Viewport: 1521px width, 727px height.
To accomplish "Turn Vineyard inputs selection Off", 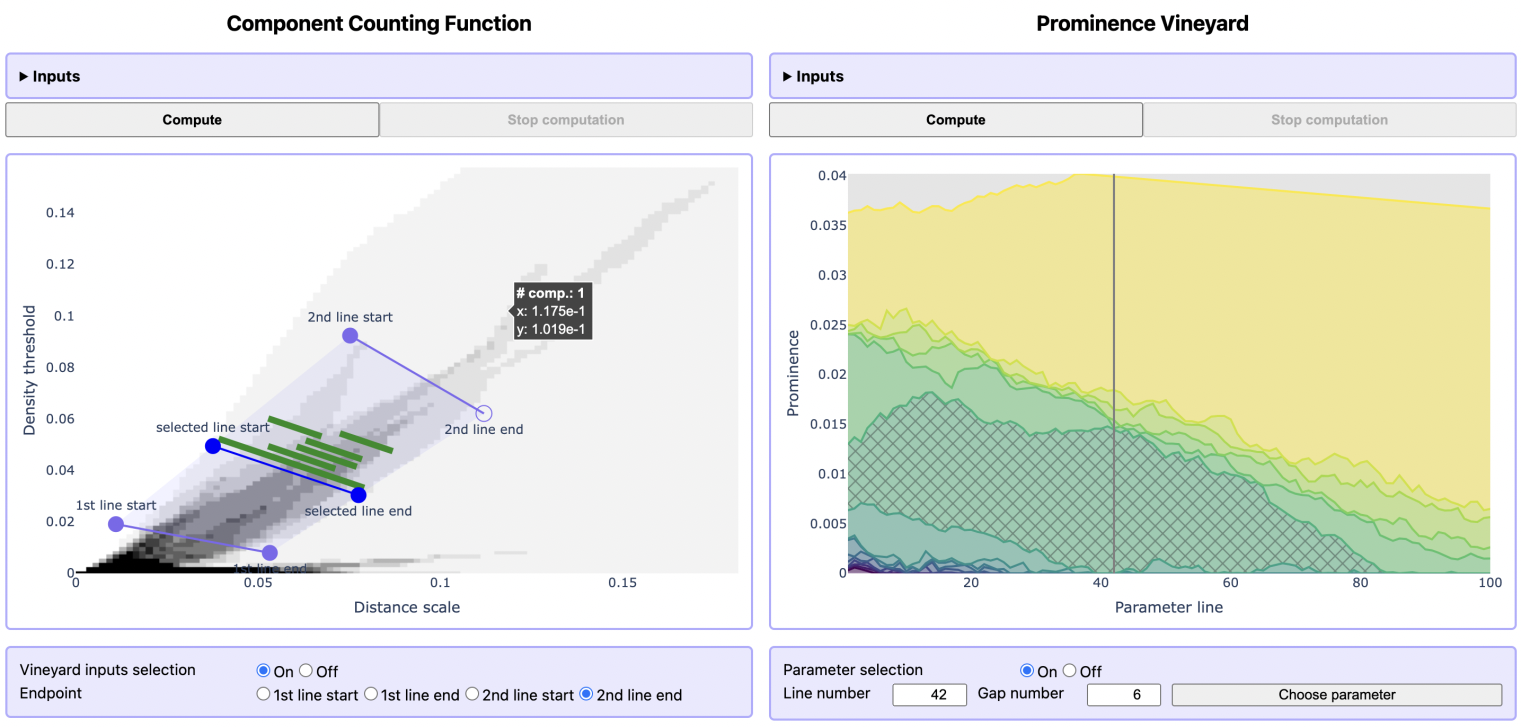I will pyautogui.click(x=307, y=671).
